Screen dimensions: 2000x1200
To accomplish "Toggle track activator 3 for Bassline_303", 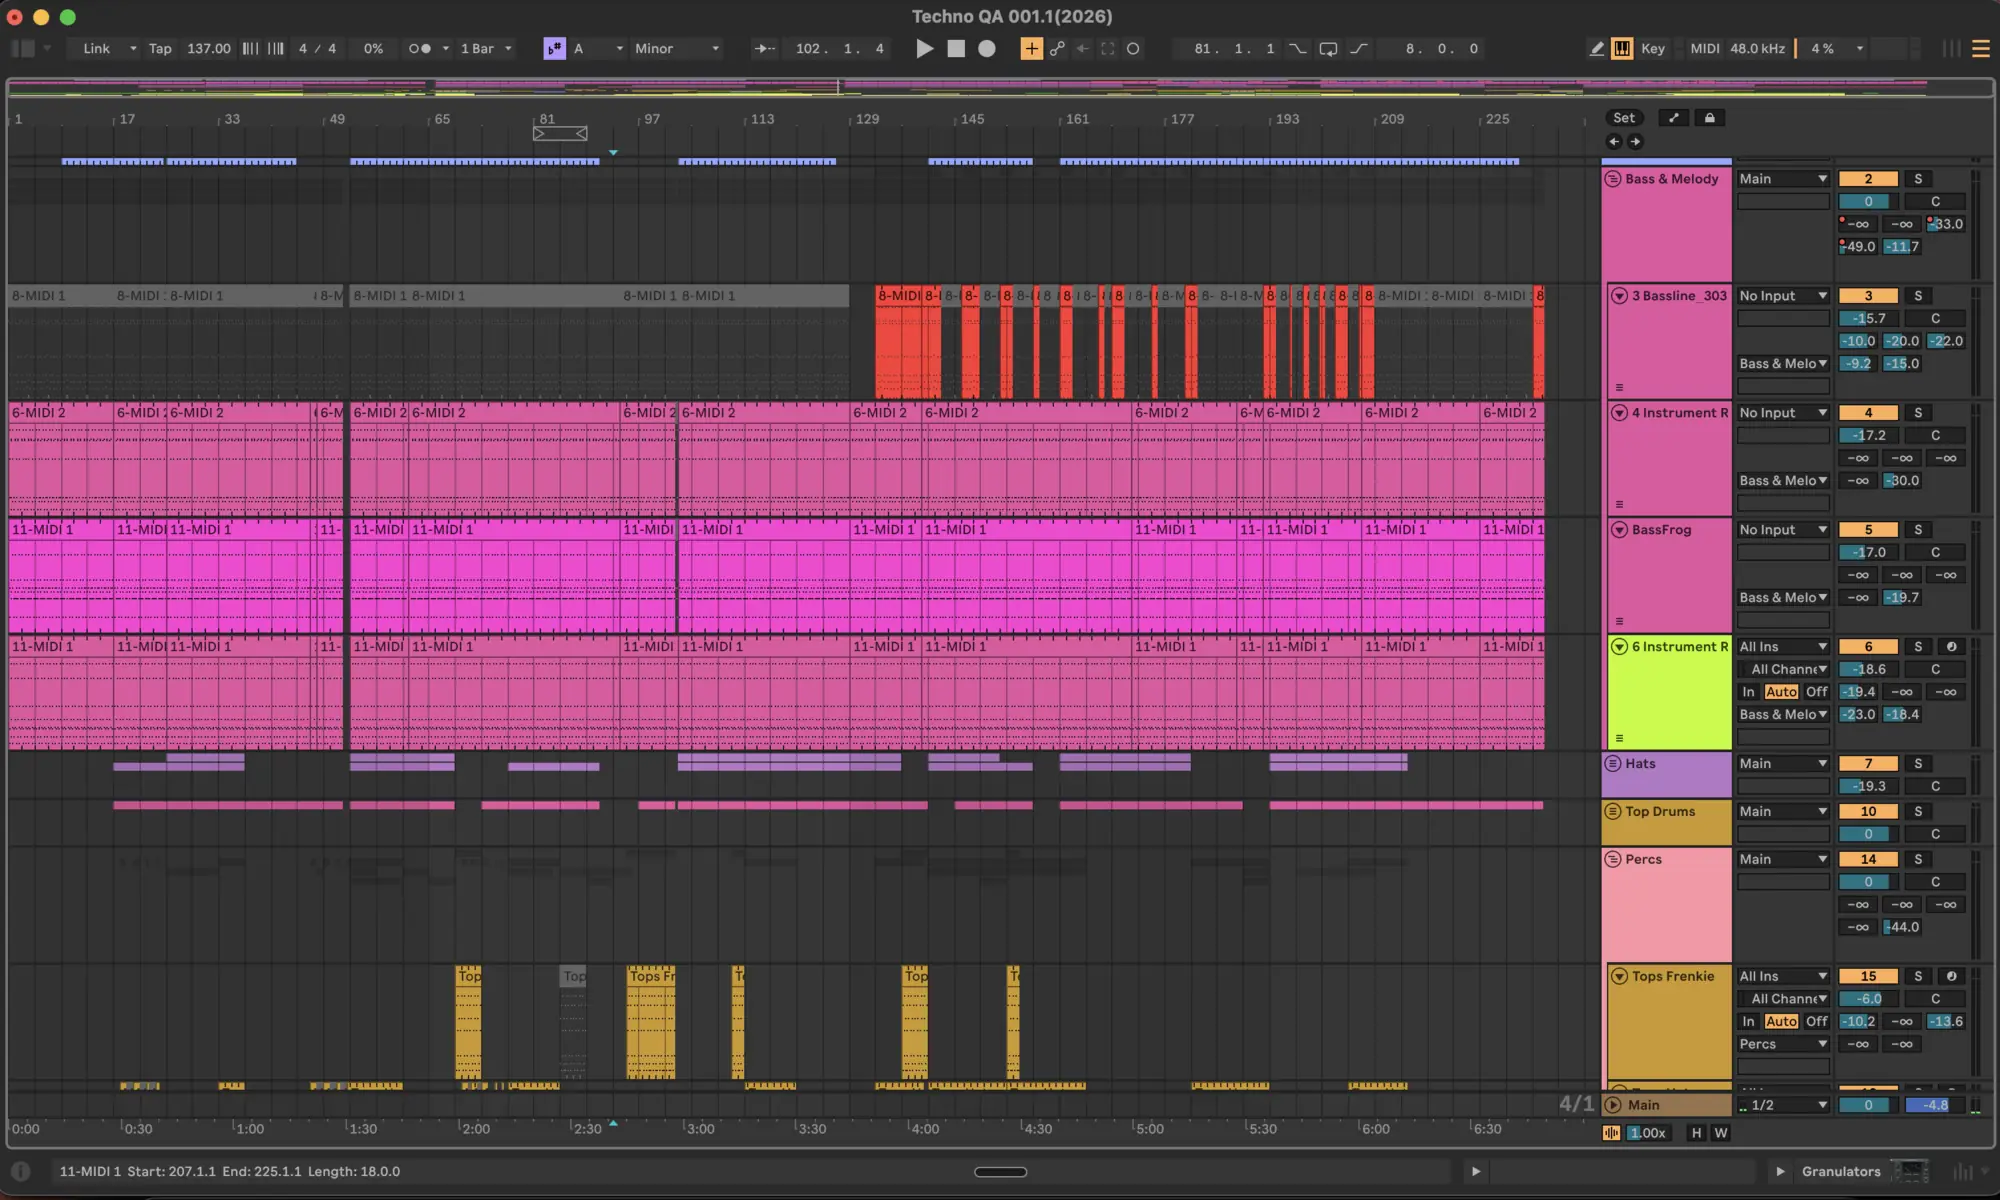I will [x=1868, y=296].
